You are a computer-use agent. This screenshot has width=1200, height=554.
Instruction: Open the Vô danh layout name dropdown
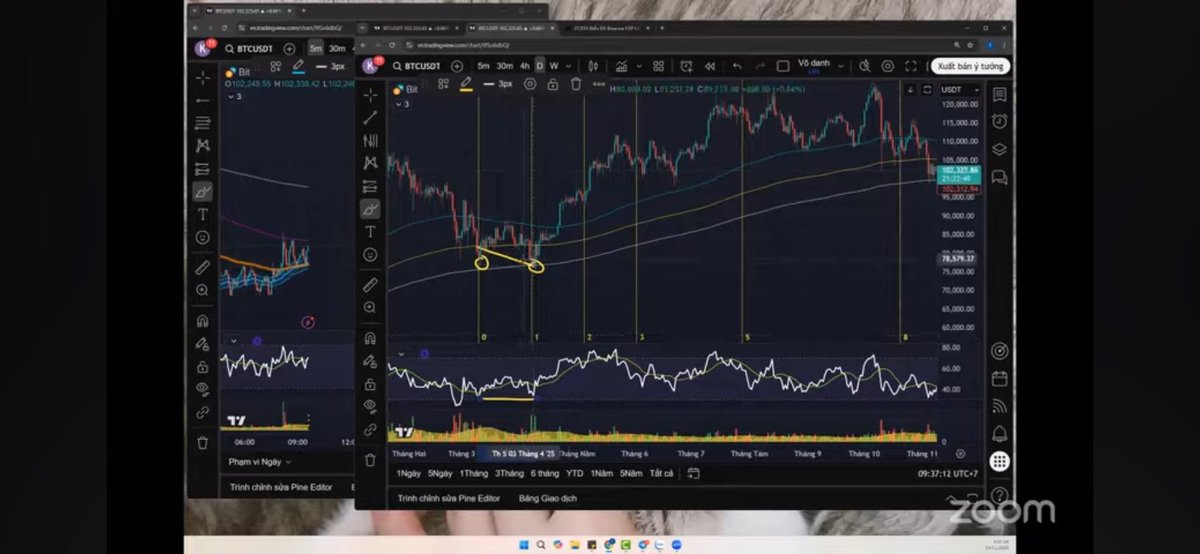820,64
